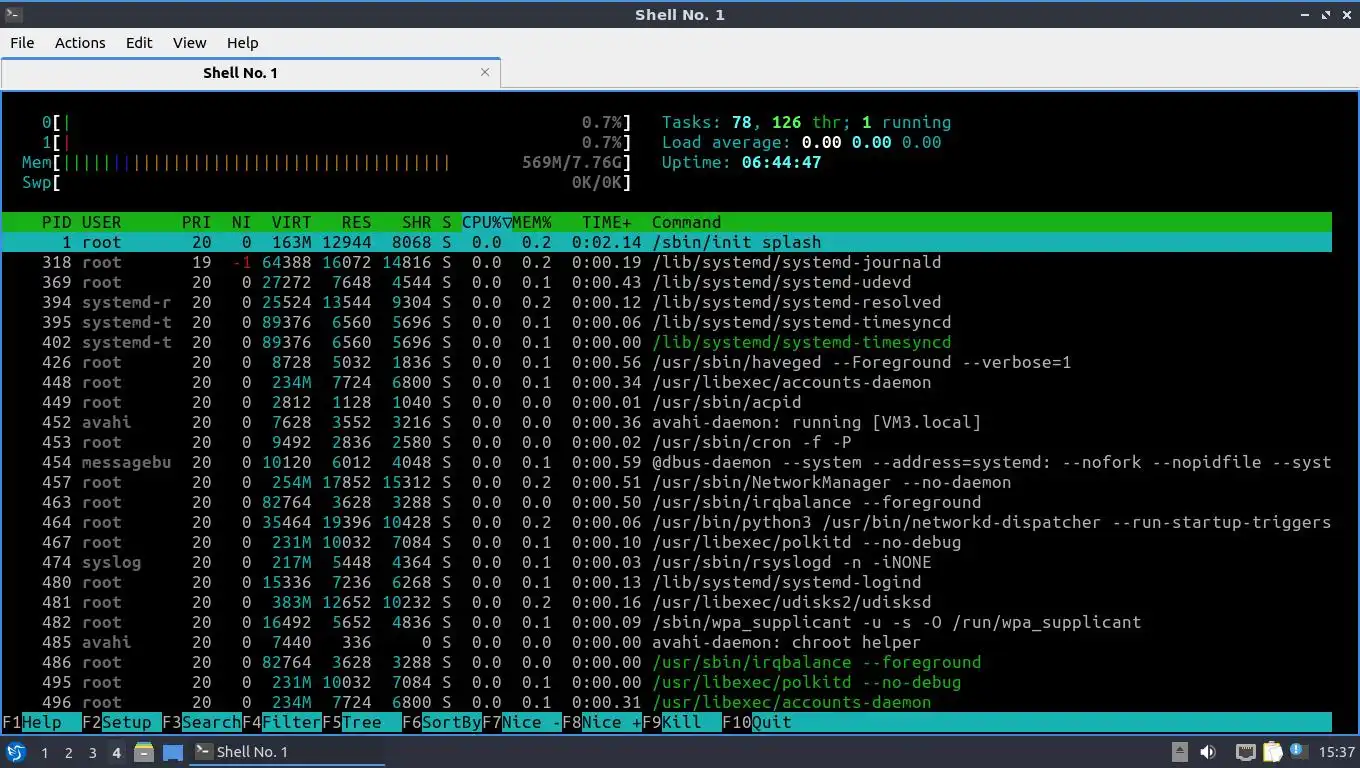Open the View menu
The height and width of the screenshot is (768, 1360).
click(189, 42)
